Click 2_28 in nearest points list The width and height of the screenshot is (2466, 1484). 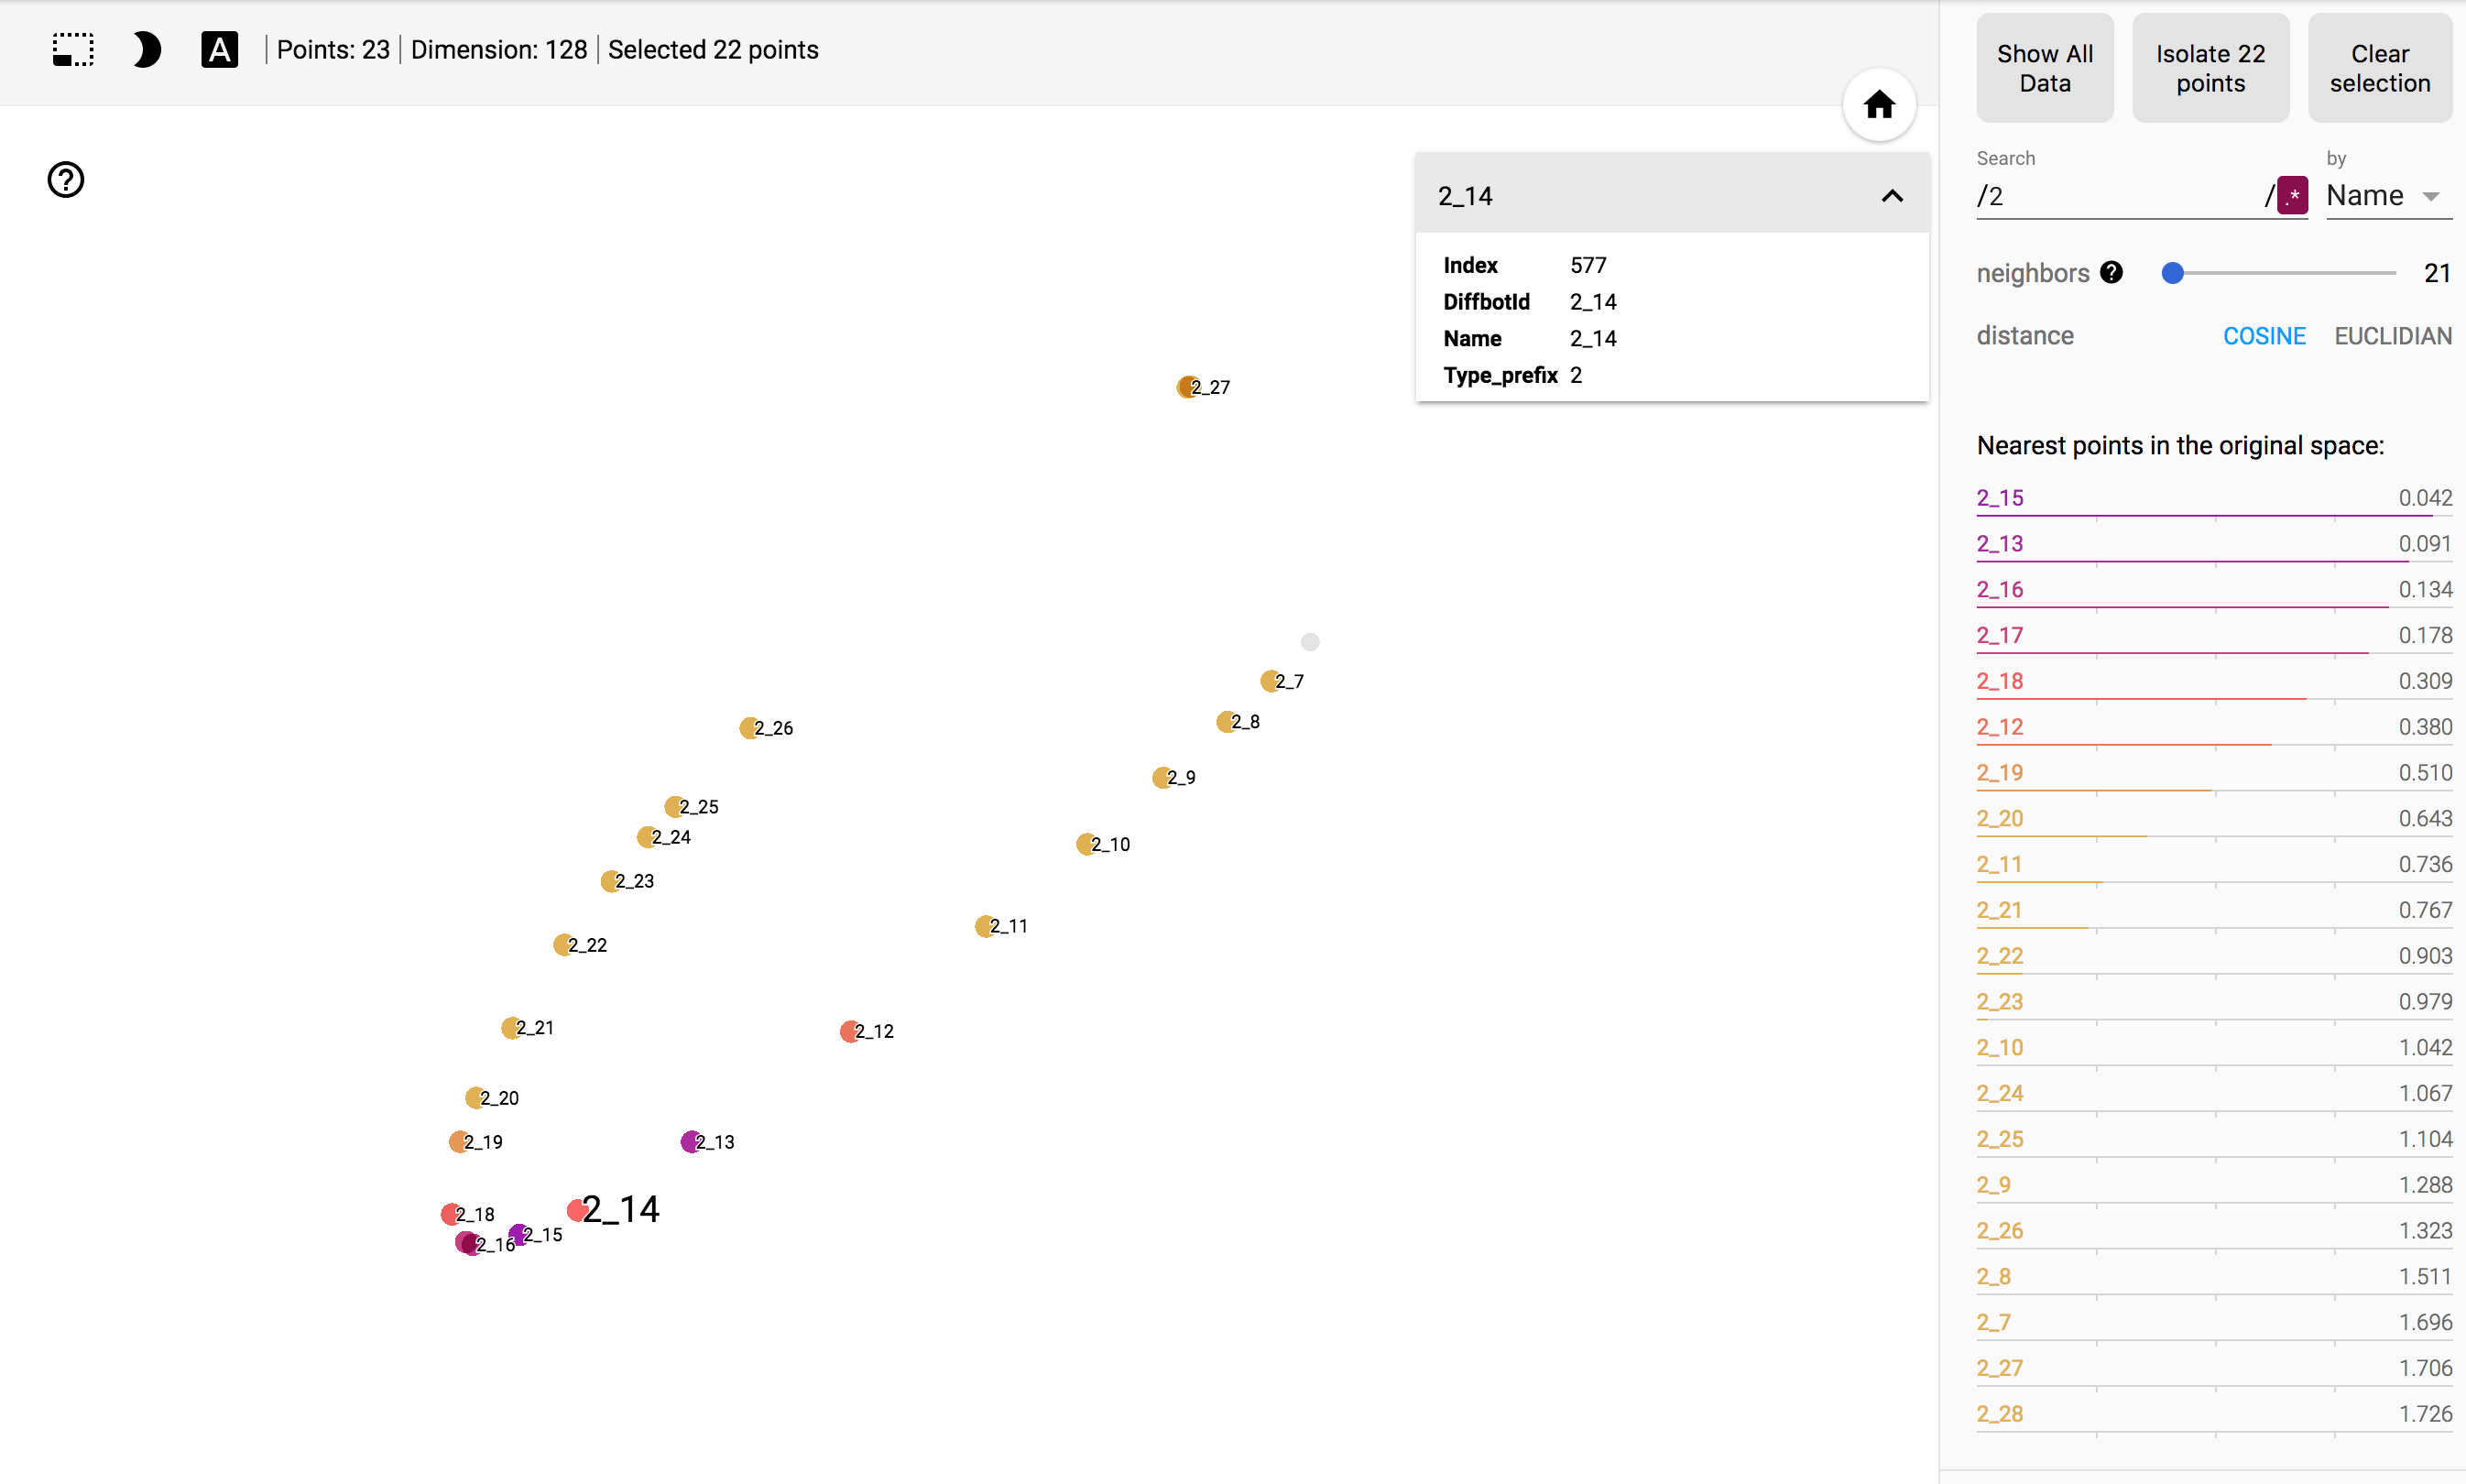(x=2000, y=1413)
